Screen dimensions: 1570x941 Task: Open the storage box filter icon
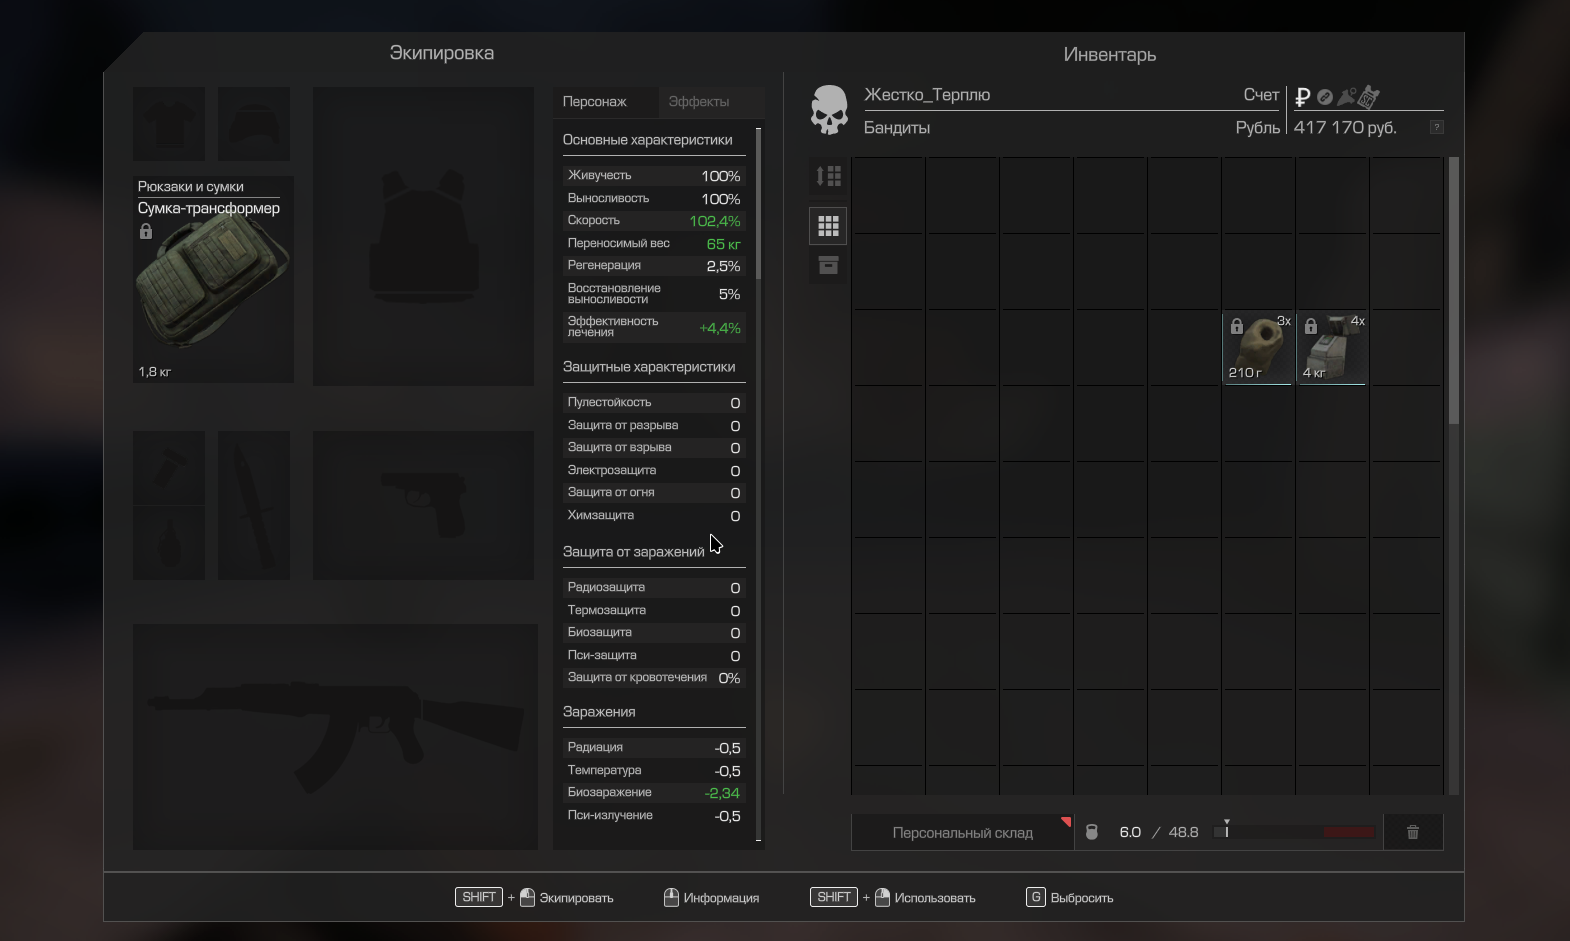(828, 265)
